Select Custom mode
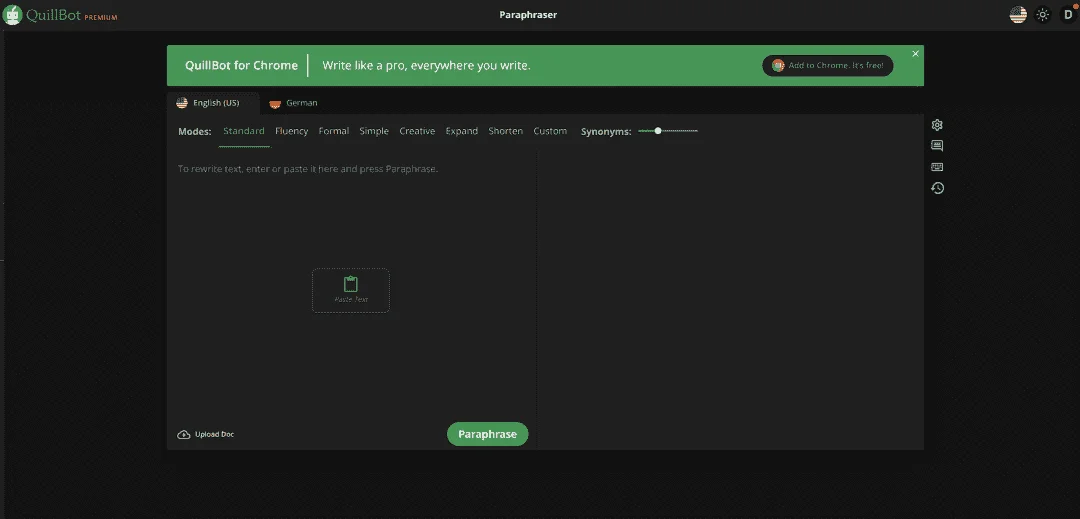This screenshot has width=1080, height=519. (550, 131)
